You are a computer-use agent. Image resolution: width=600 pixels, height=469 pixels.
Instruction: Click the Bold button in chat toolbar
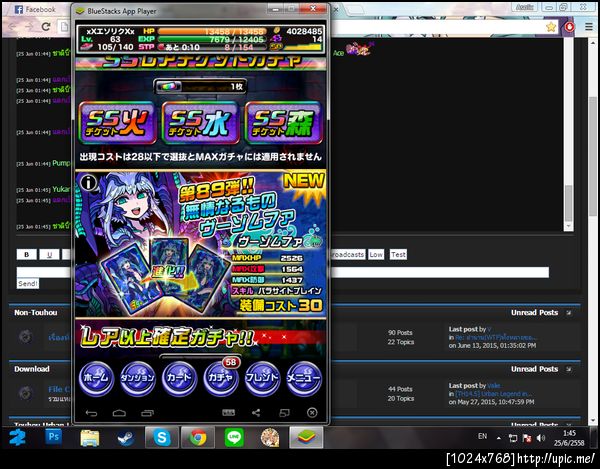(x=26, y=254)
